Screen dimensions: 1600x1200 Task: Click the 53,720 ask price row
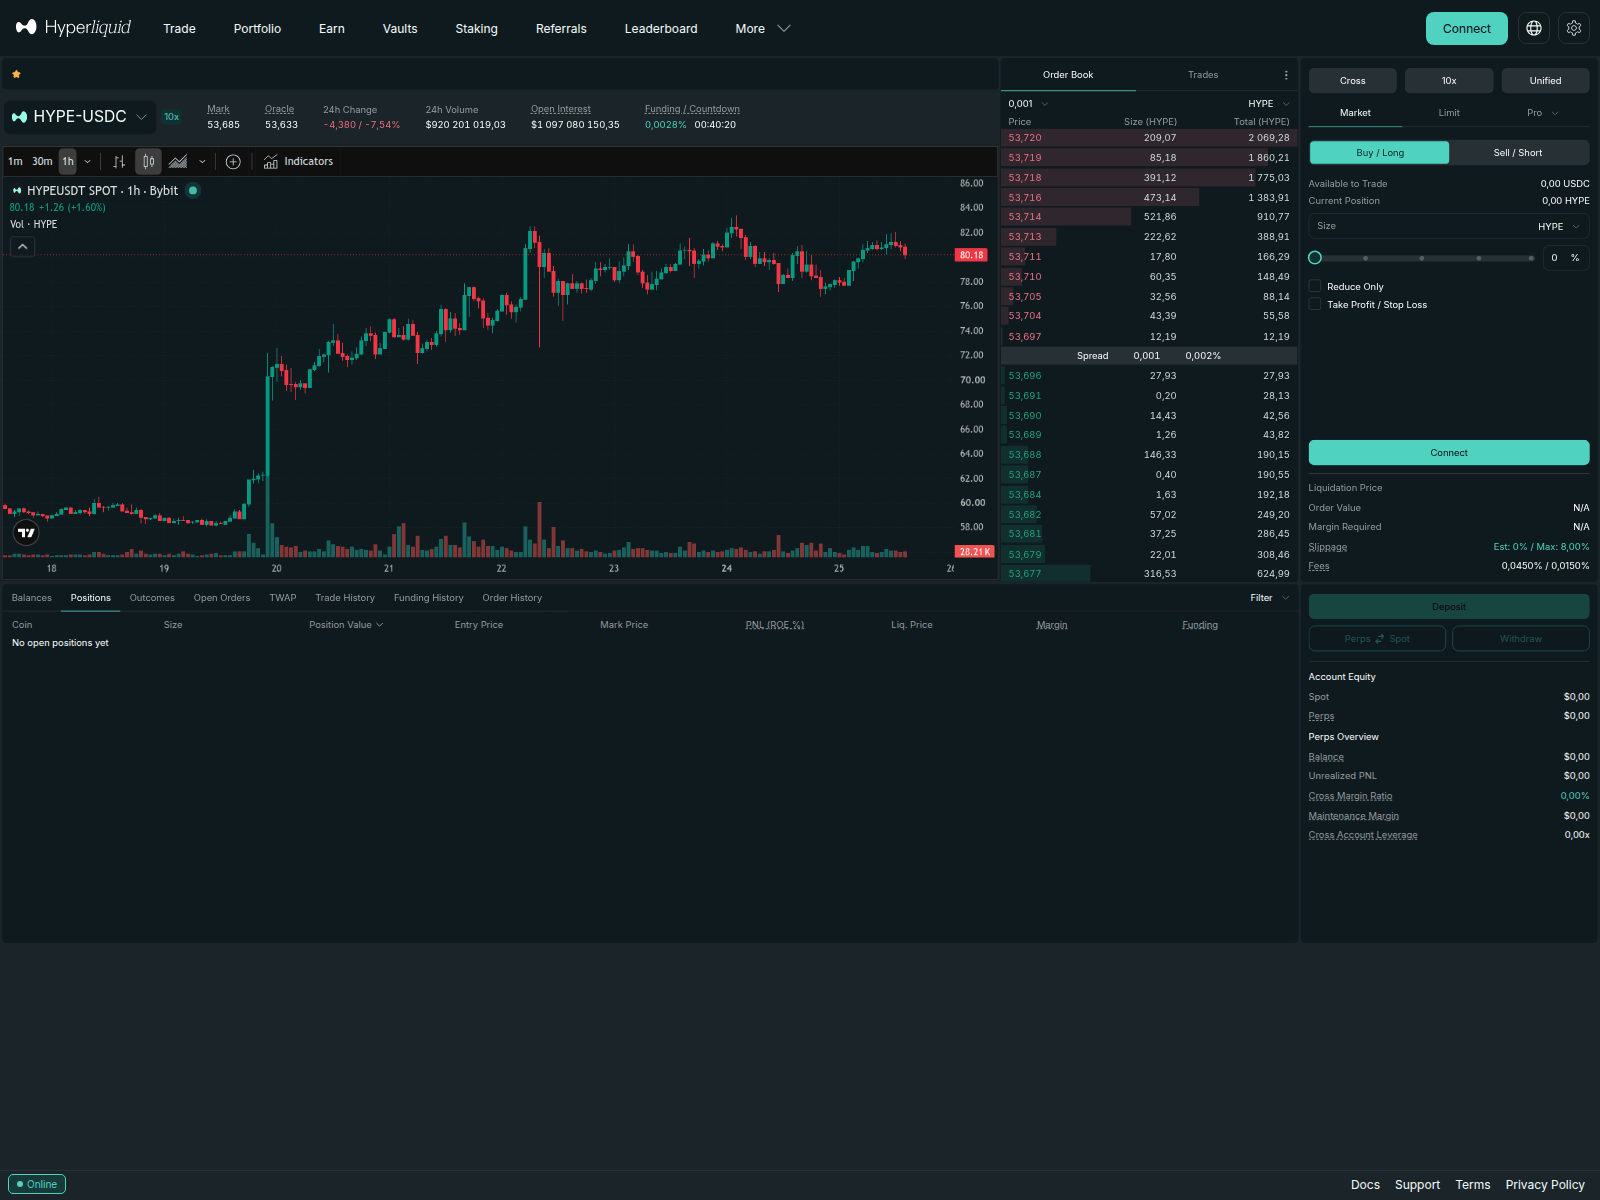click(x=1149, y=138)
